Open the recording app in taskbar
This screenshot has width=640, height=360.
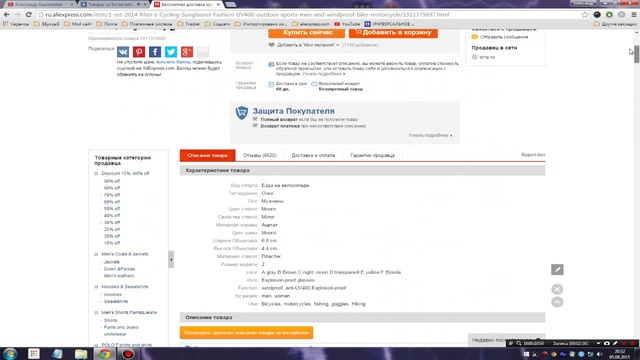click(x=128, y=353)
